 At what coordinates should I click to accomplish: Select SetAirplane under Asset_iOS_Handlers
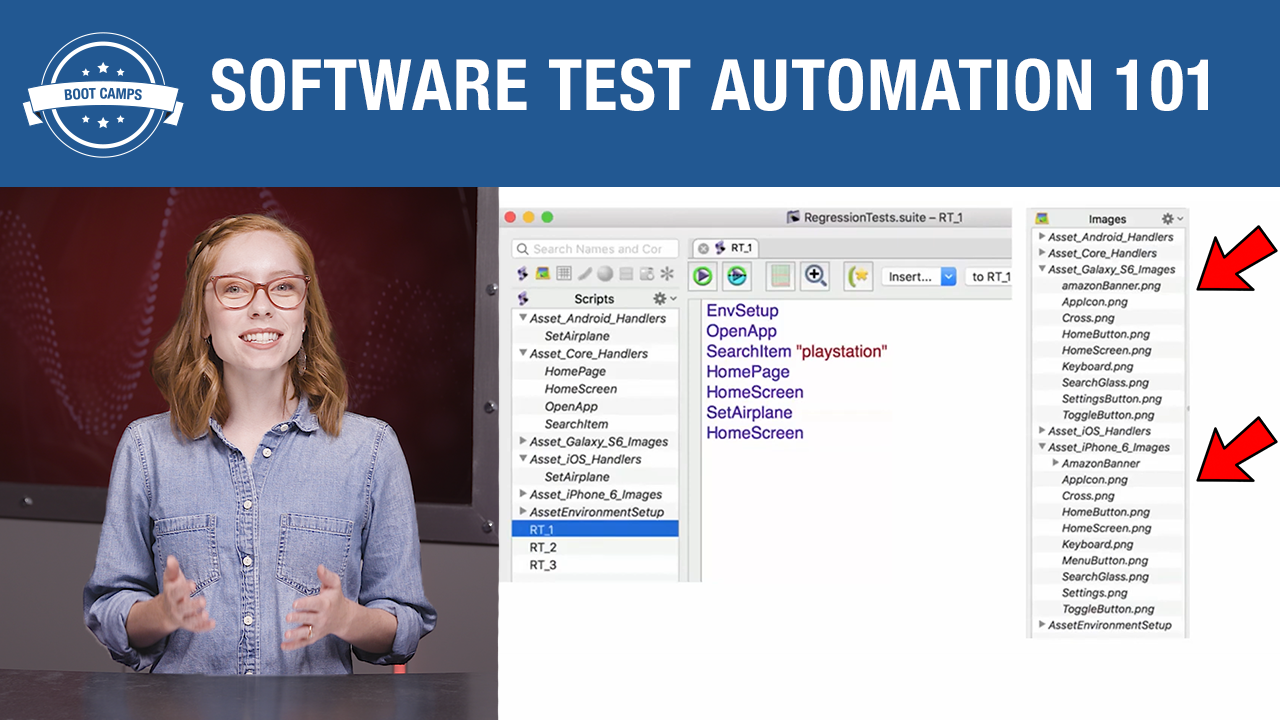577,477
